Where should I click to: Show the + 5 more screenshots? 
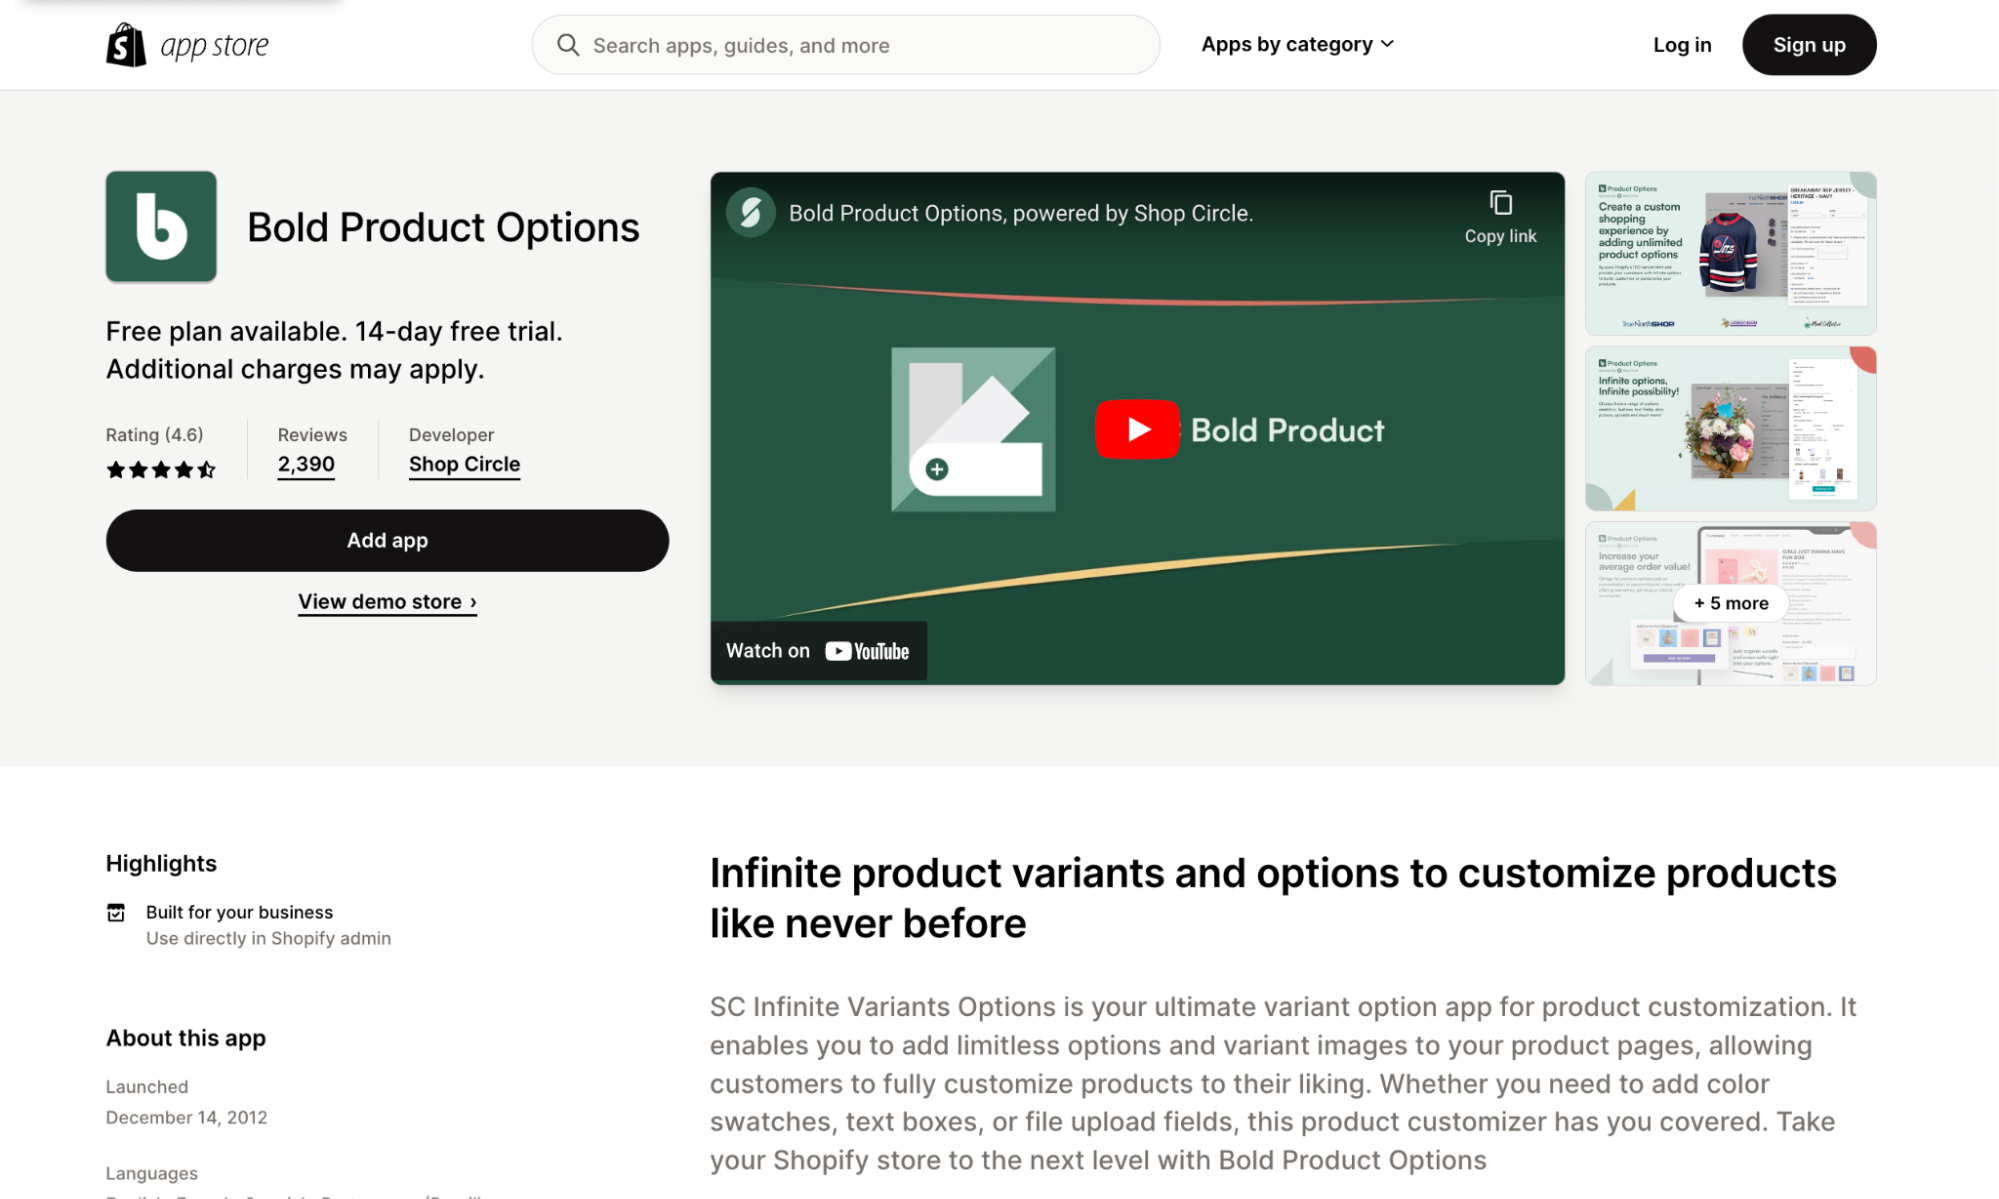pos(1731,603)
